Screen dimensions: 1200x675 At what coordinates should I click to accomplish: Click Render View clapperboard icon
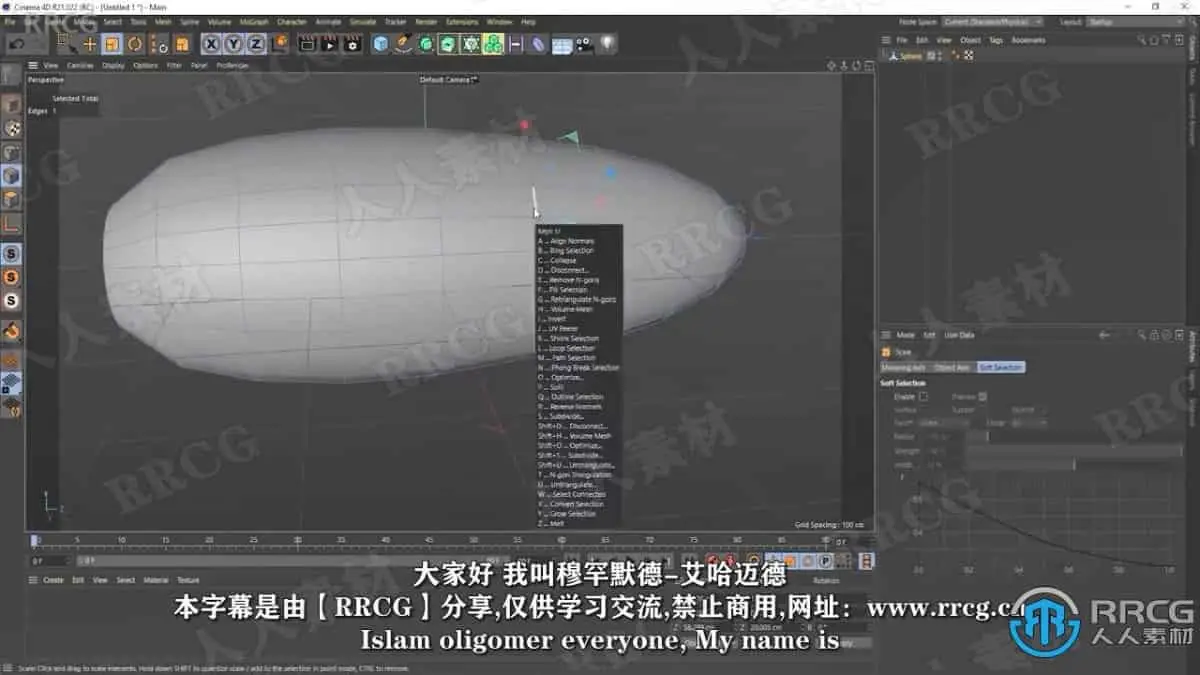click(307, 44)
